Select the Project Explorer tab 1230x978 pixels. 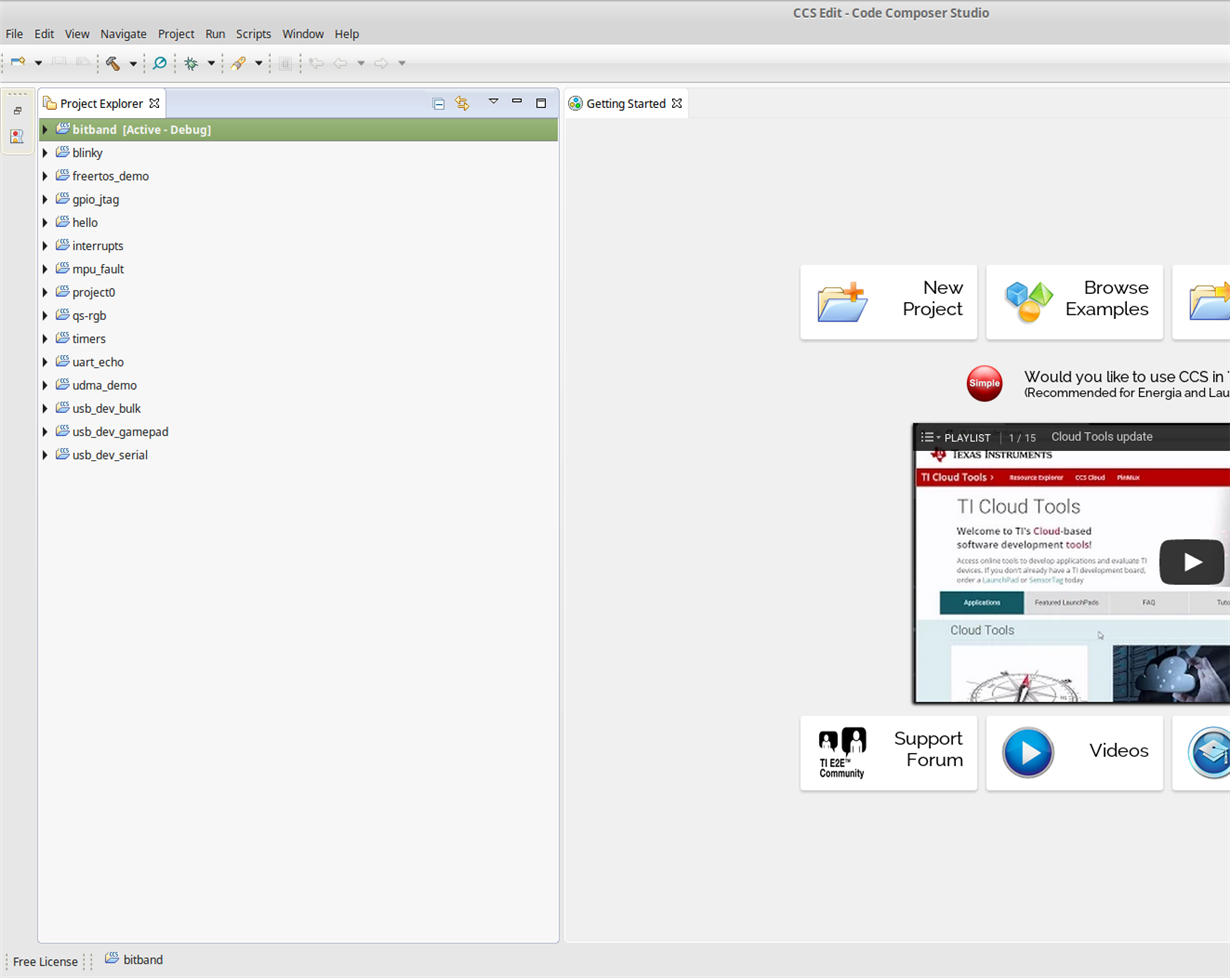(x=101, y=103)
